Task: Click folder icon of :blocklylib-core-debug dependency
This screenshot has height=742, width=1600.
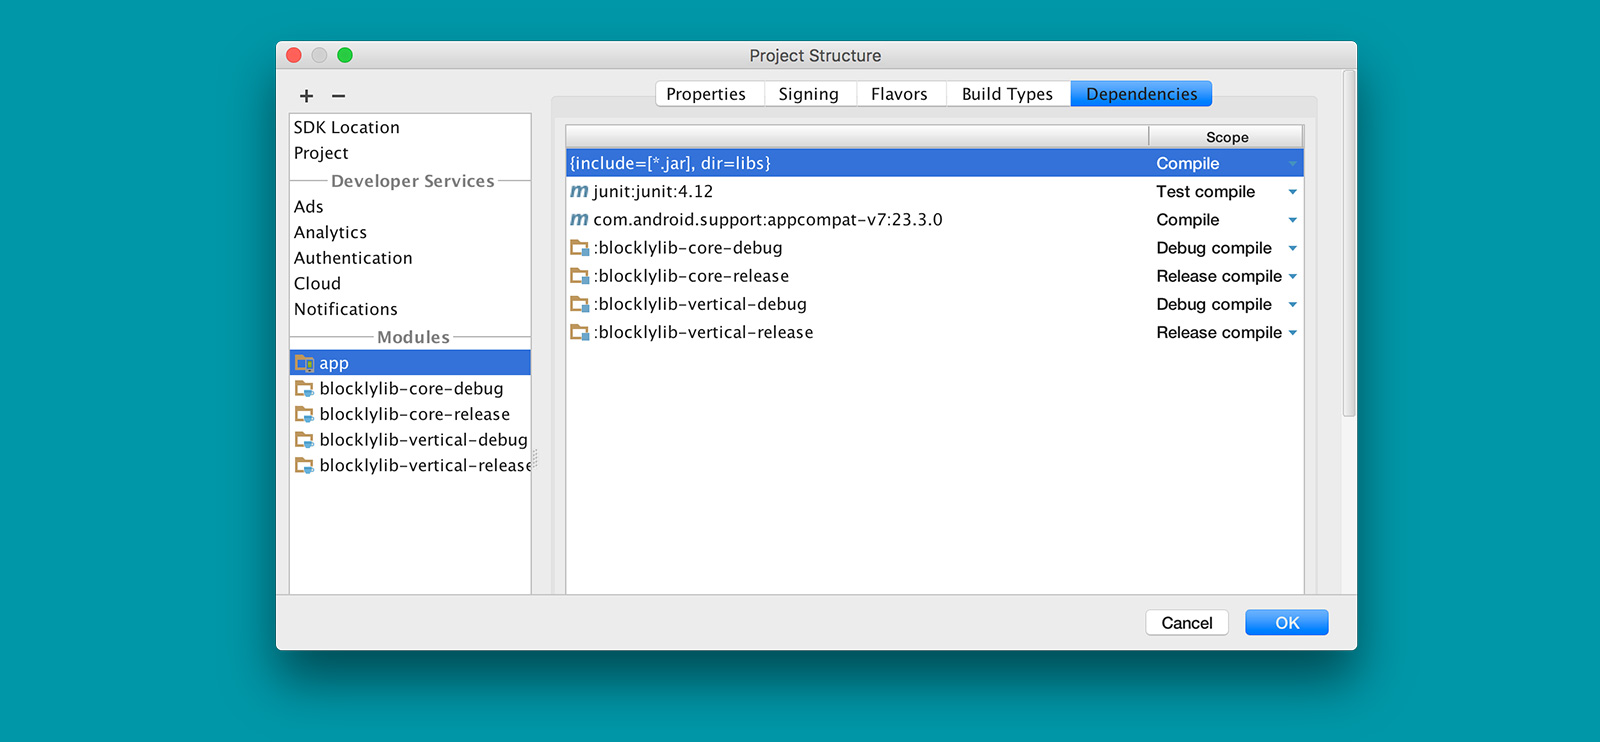Action: pos(579,248)
